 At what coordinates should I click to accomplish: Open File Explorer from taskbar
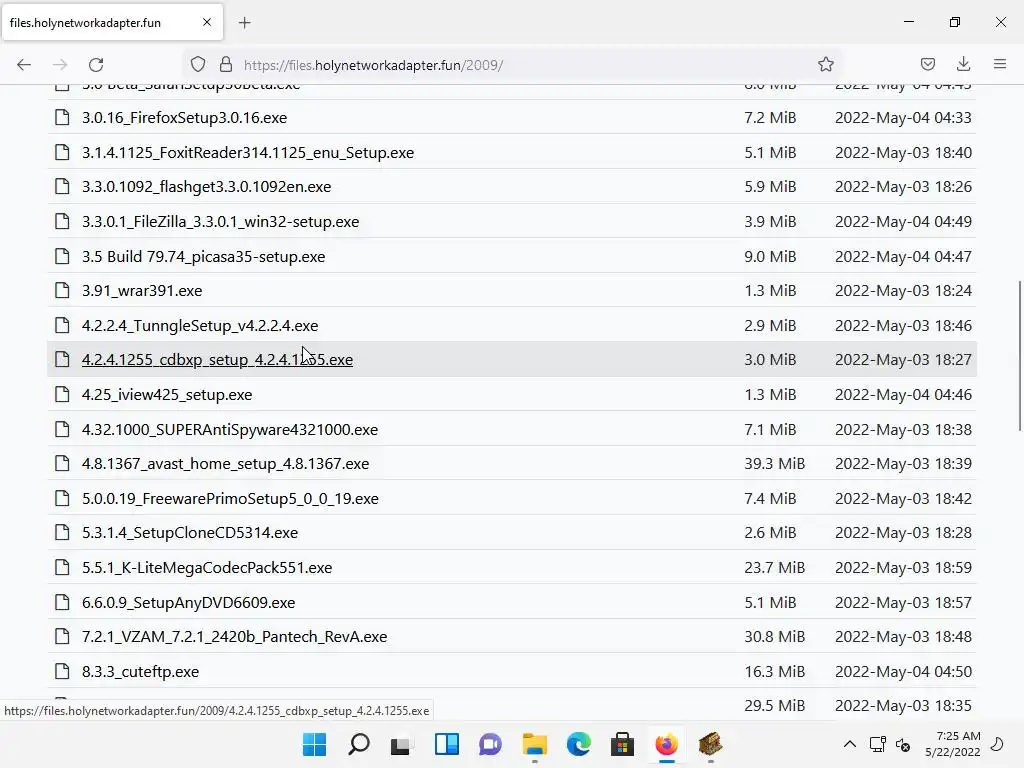[535, 744]
